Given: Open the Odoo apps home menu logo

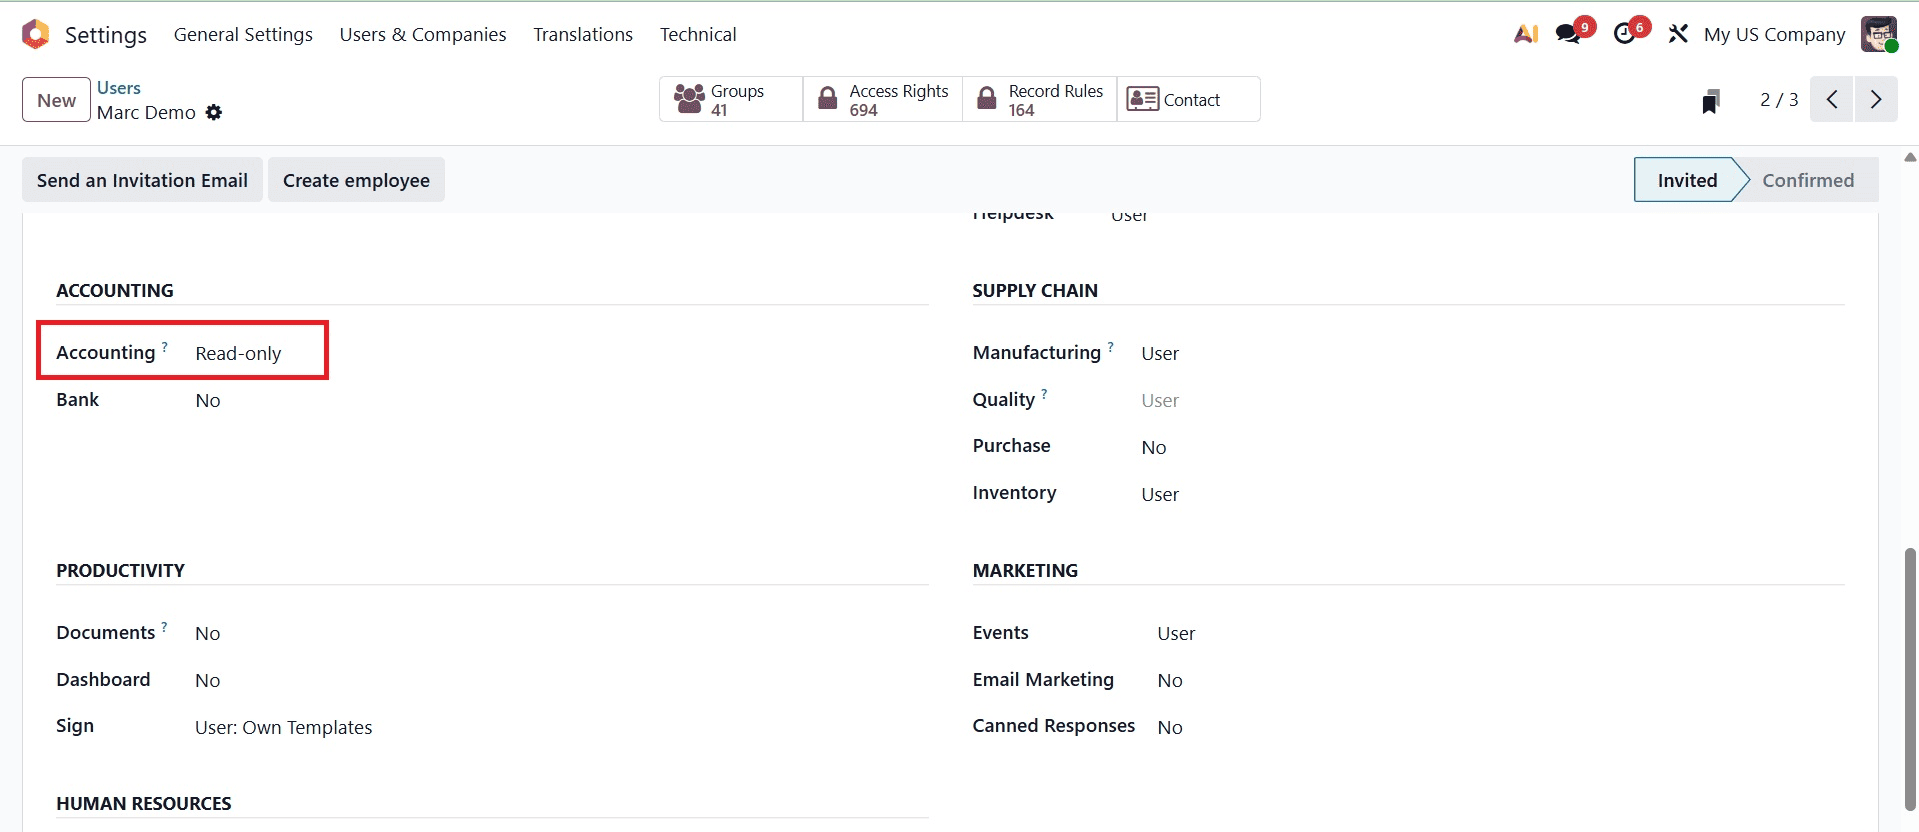Looking at the screenshot, I should tap(34, 33).
